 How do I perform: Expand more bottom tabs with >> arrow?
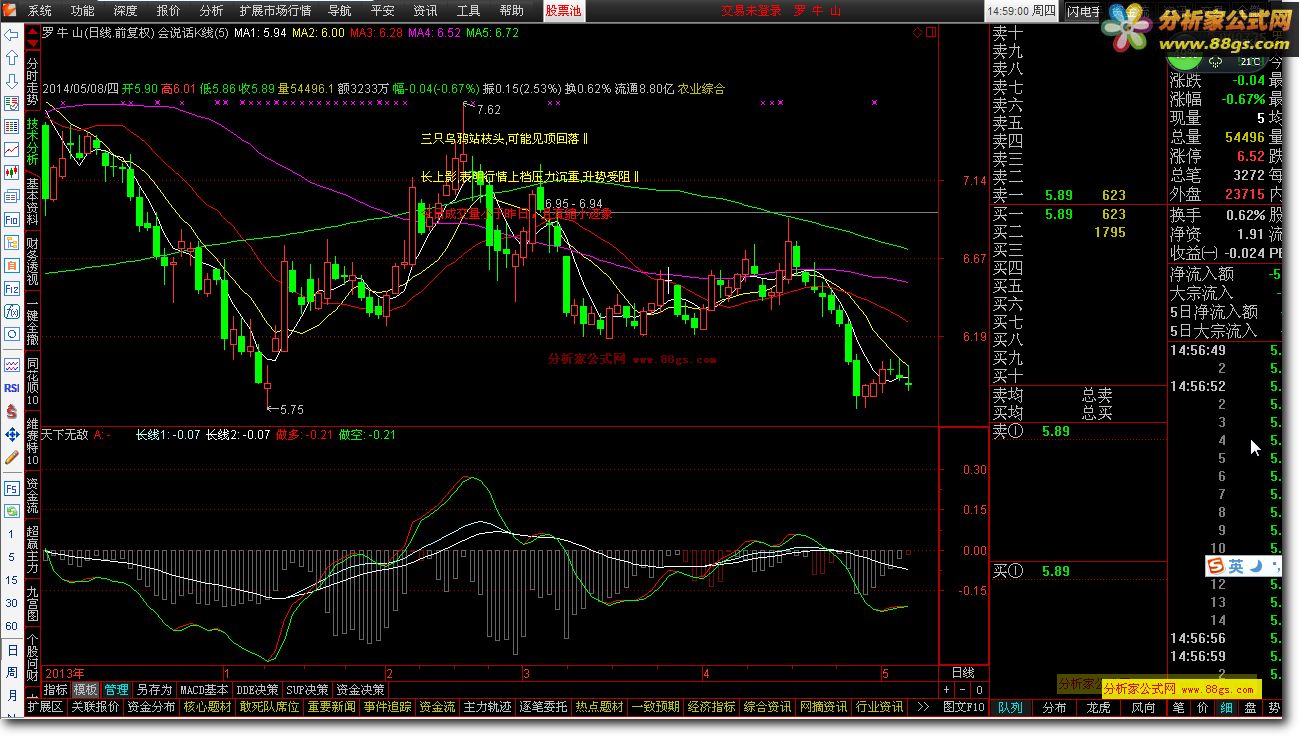coord(922,707)
